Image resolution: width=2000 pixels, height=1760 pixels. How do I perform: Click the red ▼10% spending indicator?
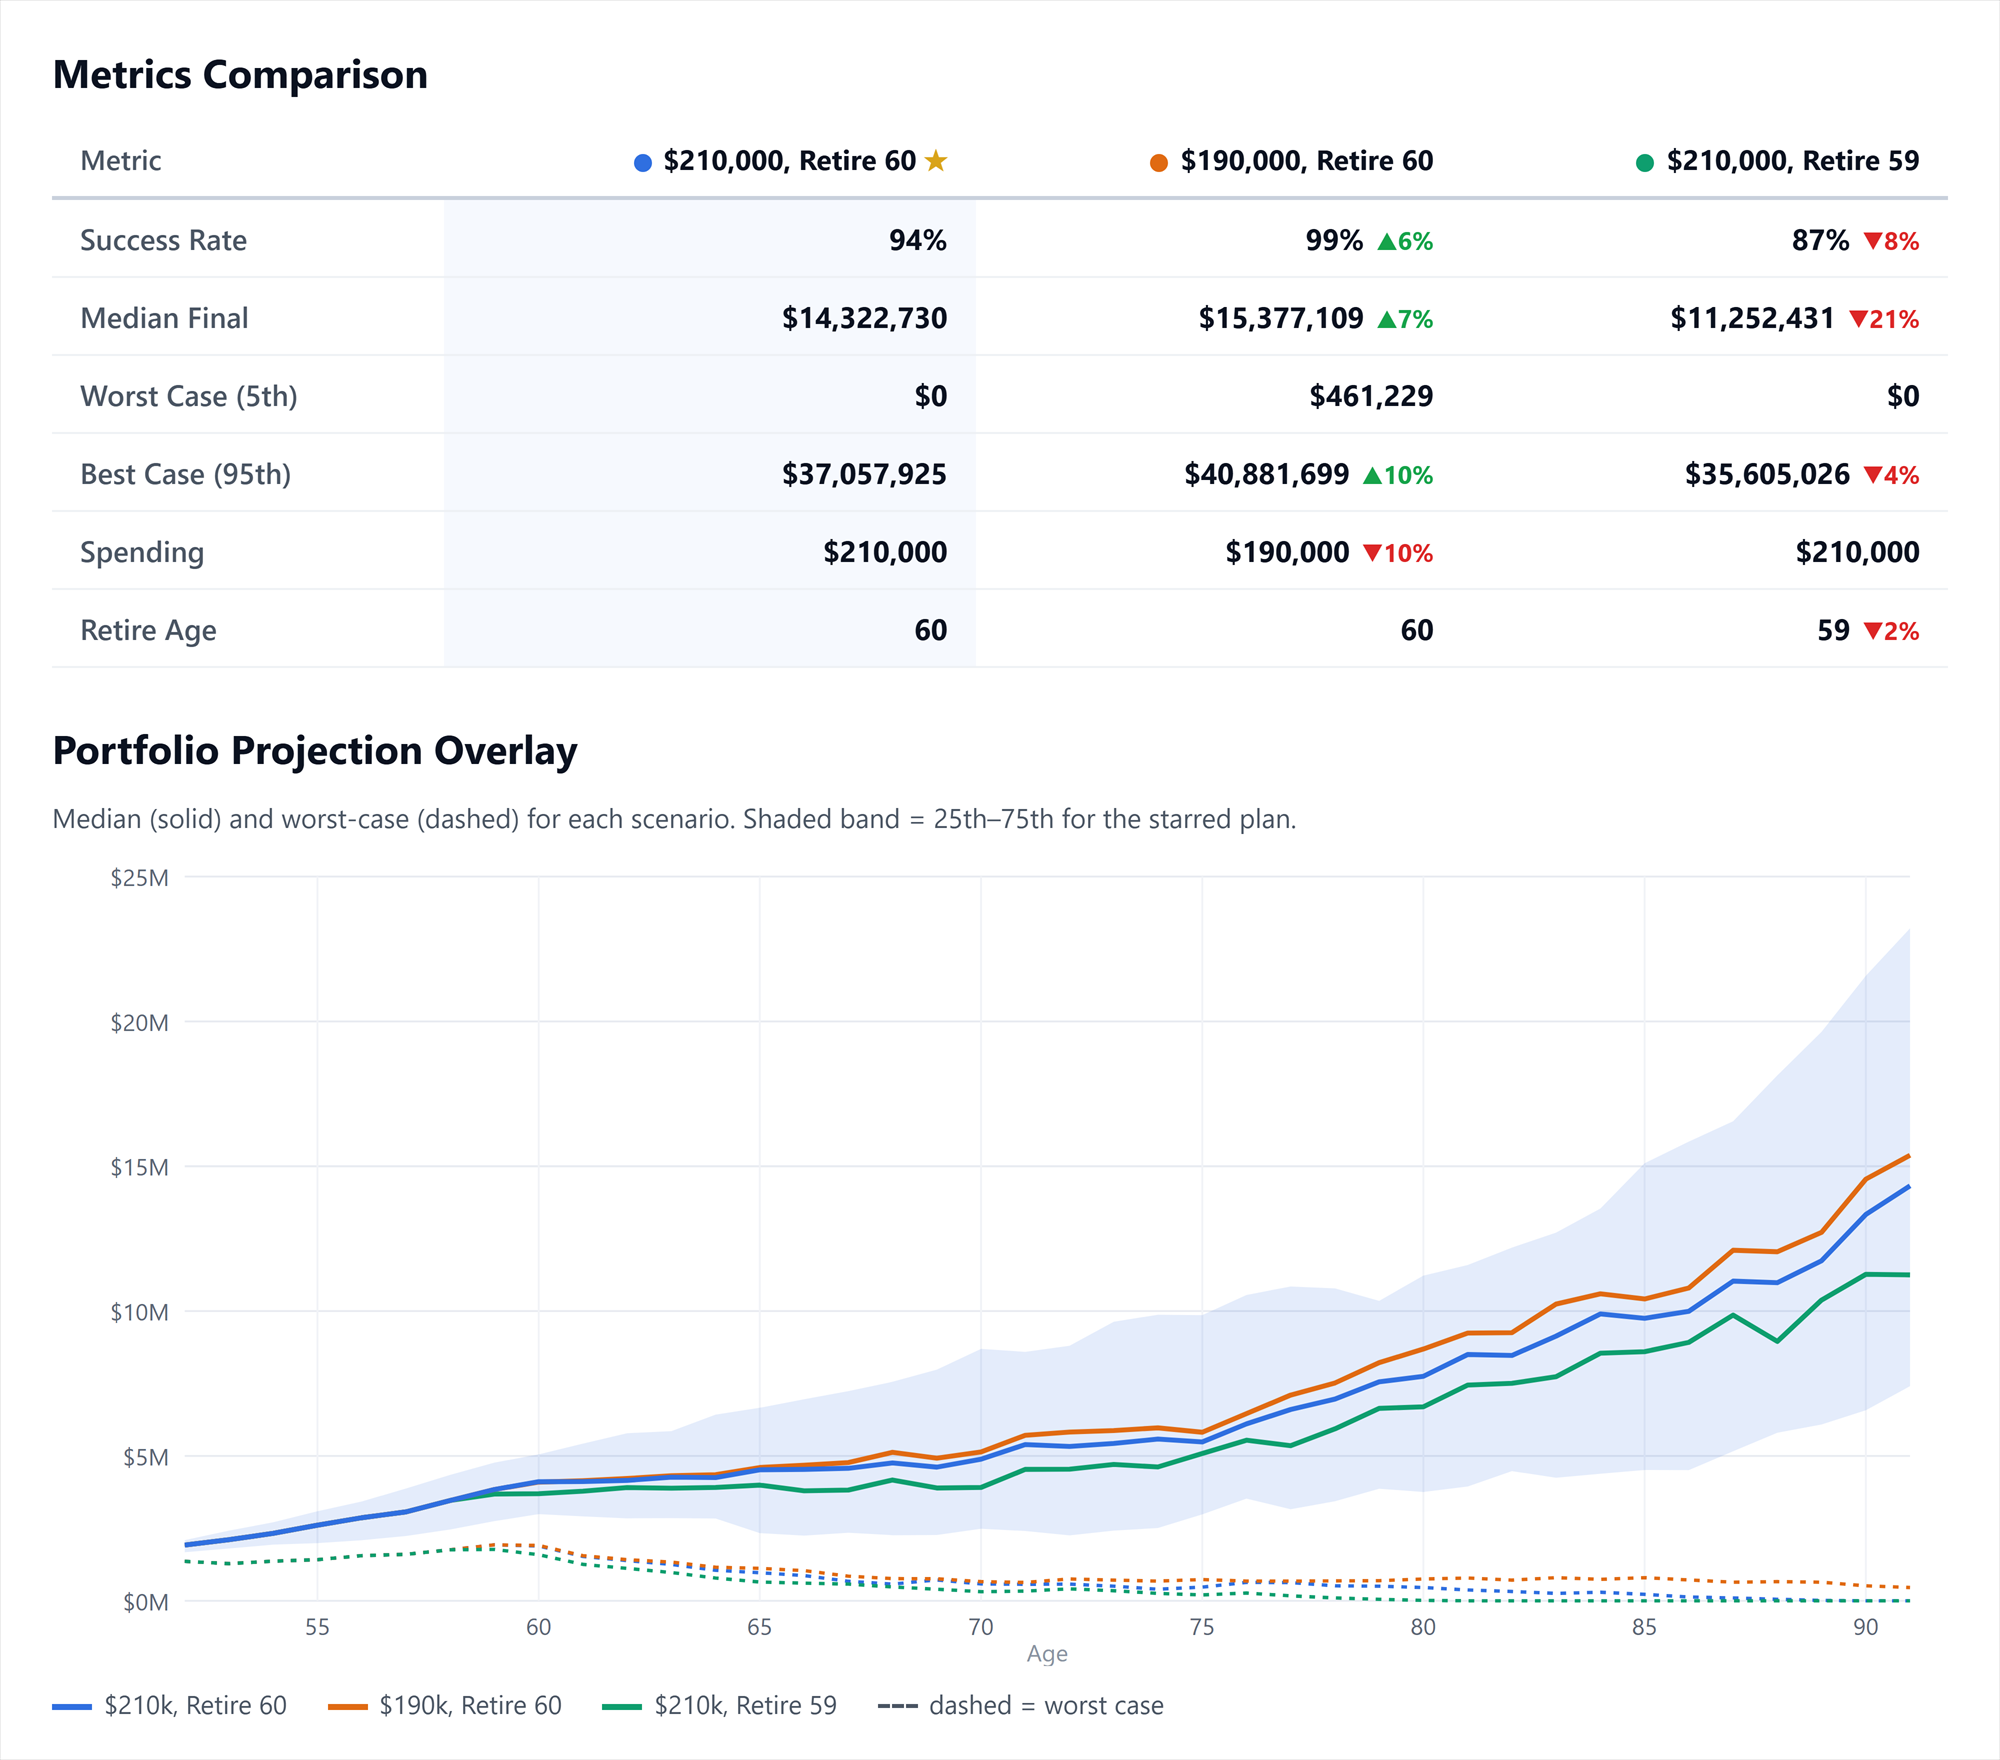pyautogui.click(x=1398, y=553)
